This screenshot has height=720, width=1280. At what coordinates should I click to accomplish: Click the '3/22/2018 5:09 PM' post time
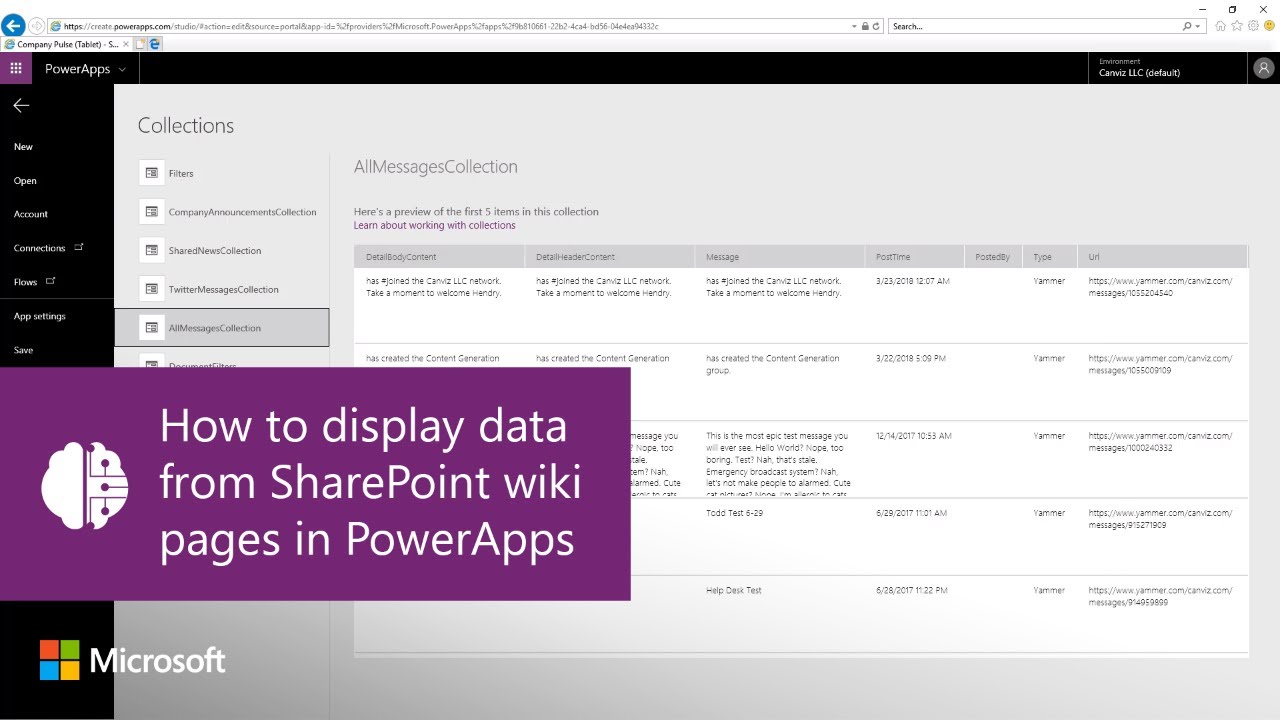[911, 358]
